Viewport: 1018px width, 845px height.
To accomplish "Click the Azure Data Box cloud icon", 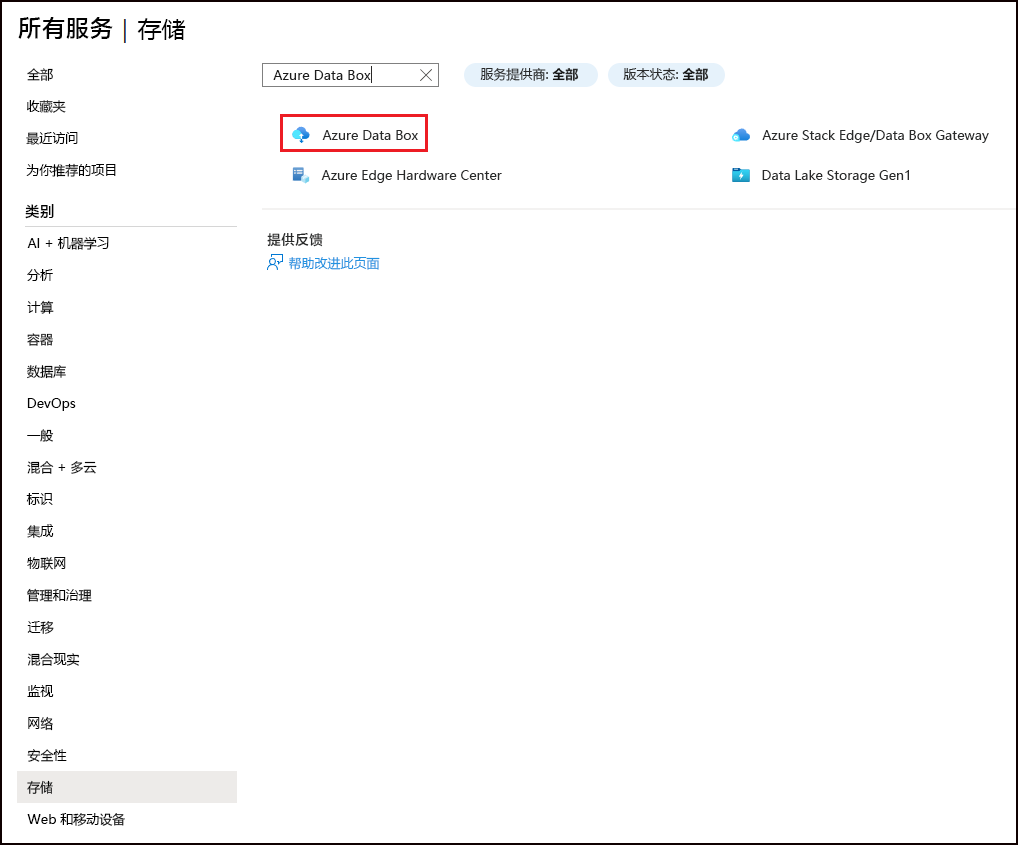I will click(x=301, y=134).
